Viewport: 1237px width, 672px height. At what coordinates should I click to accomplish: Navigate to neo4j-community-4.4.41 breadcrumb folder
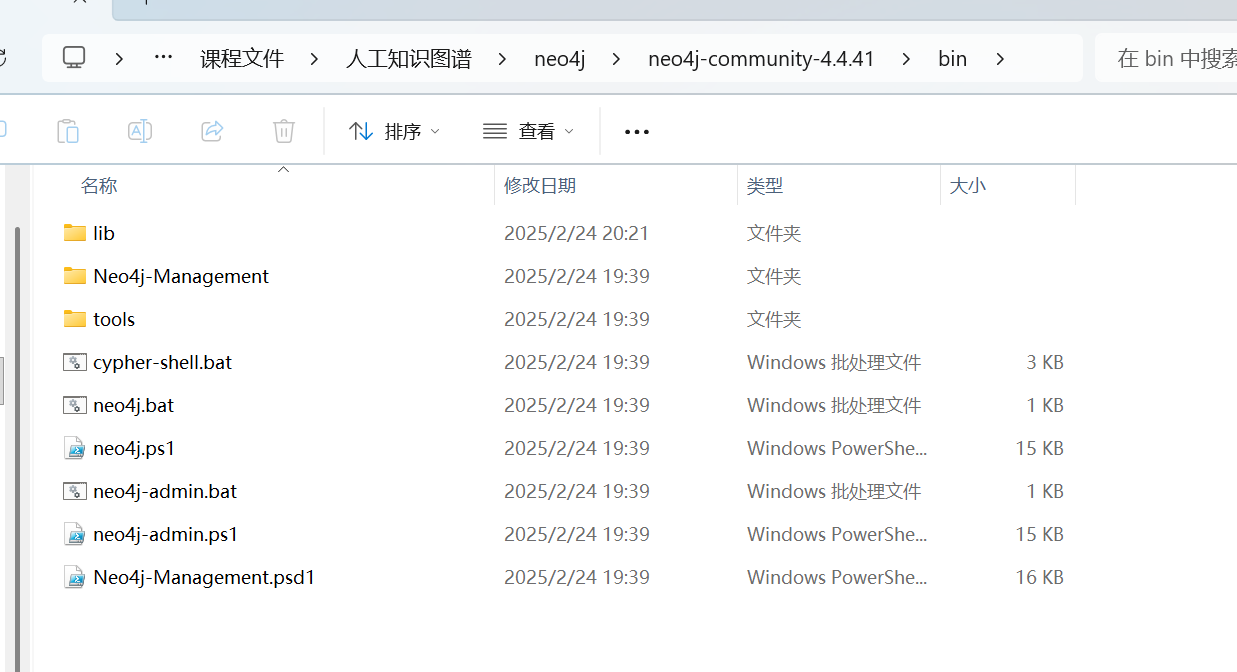click(761, 59)
